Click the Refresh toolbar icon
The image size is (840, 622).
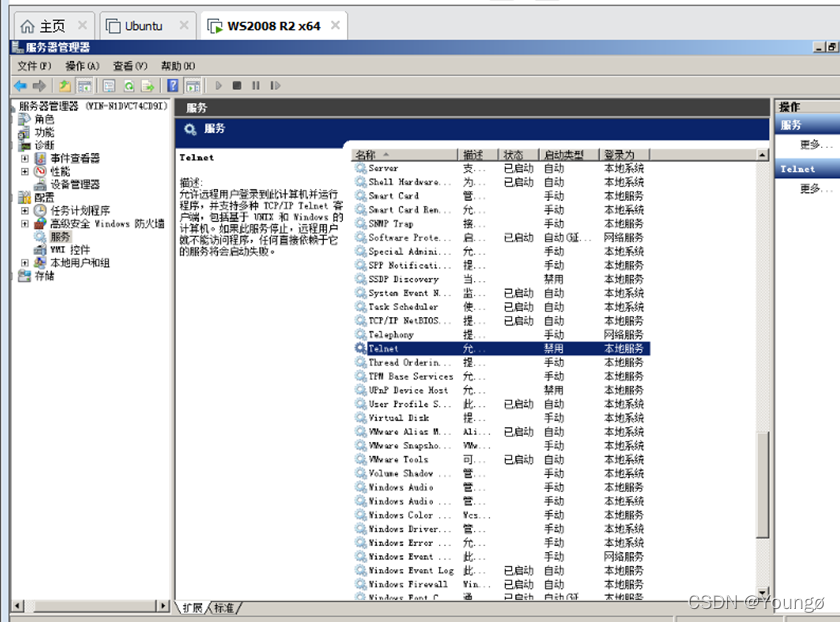point(129,86)
